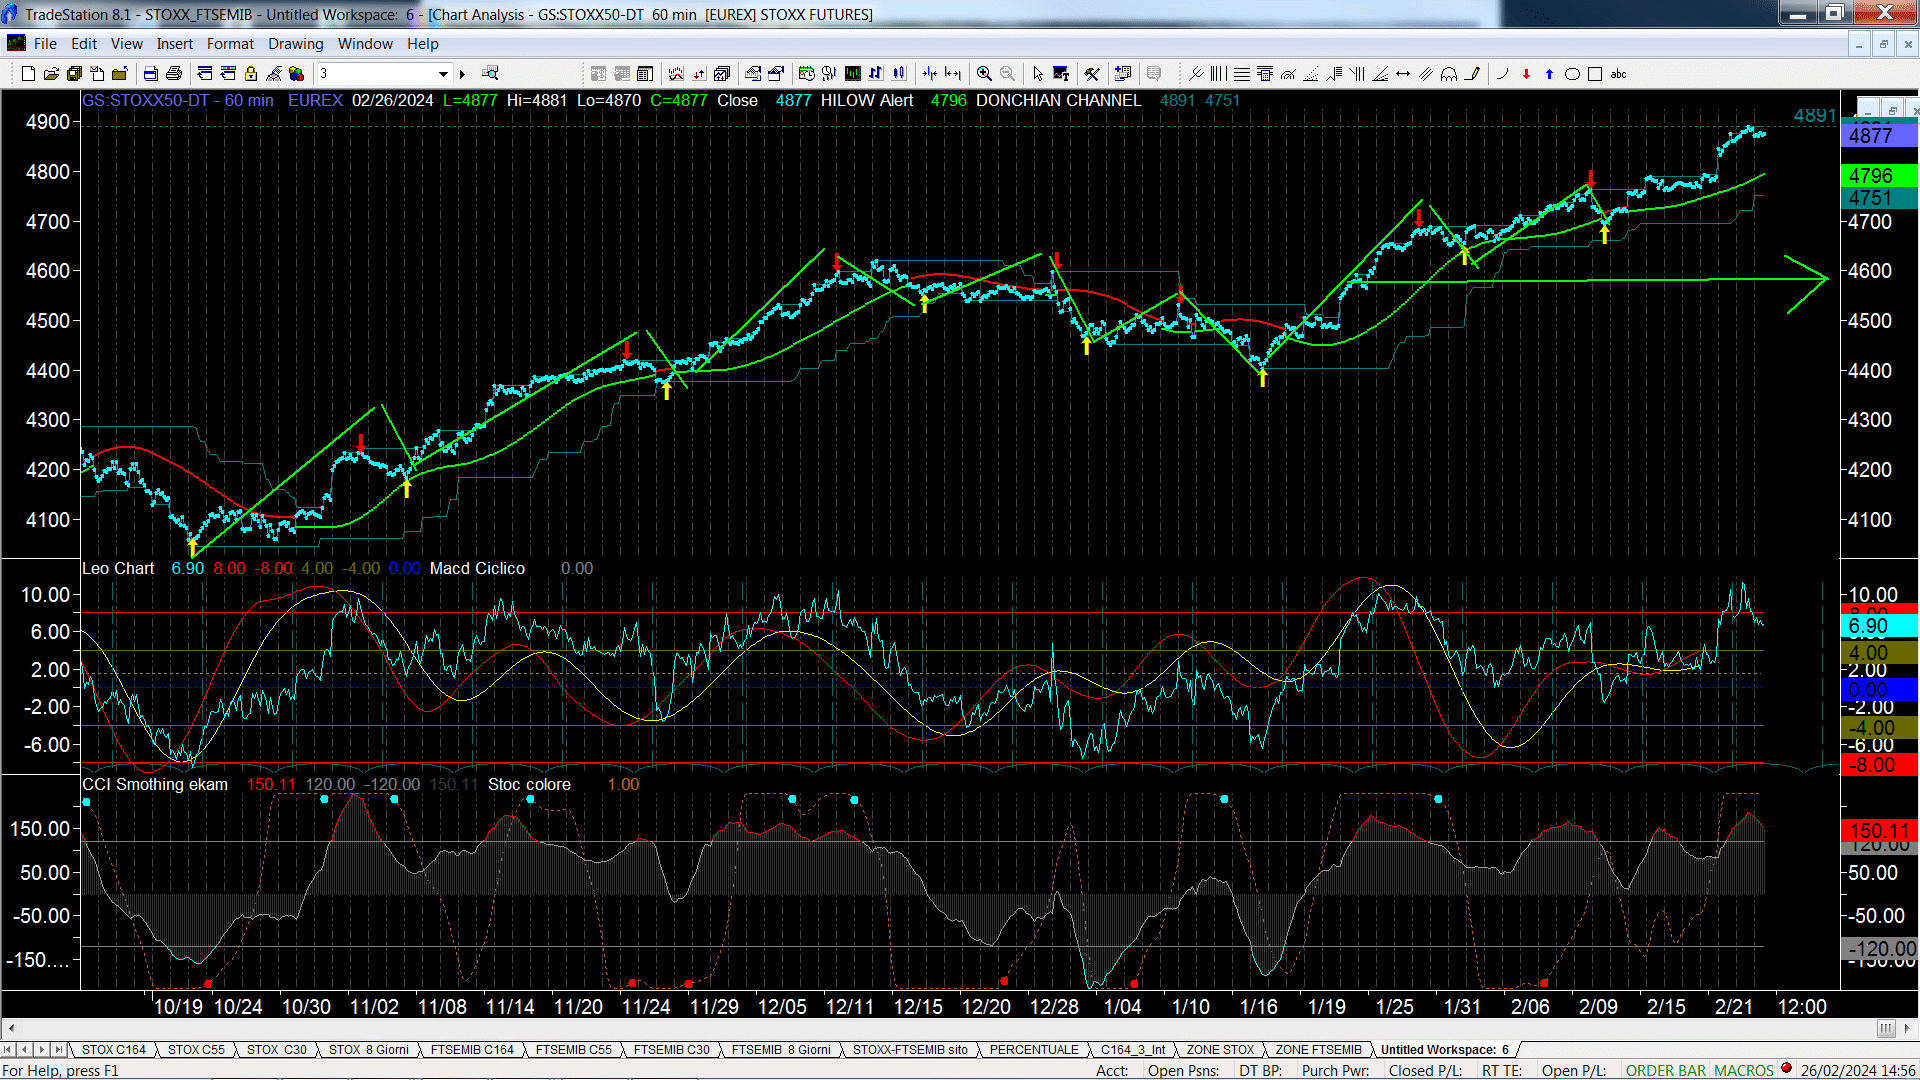Switch to the FTSEMIB C55 tab
Image resolution: width=1920 pixels, height=1080 pixels.
[573, 1050]
